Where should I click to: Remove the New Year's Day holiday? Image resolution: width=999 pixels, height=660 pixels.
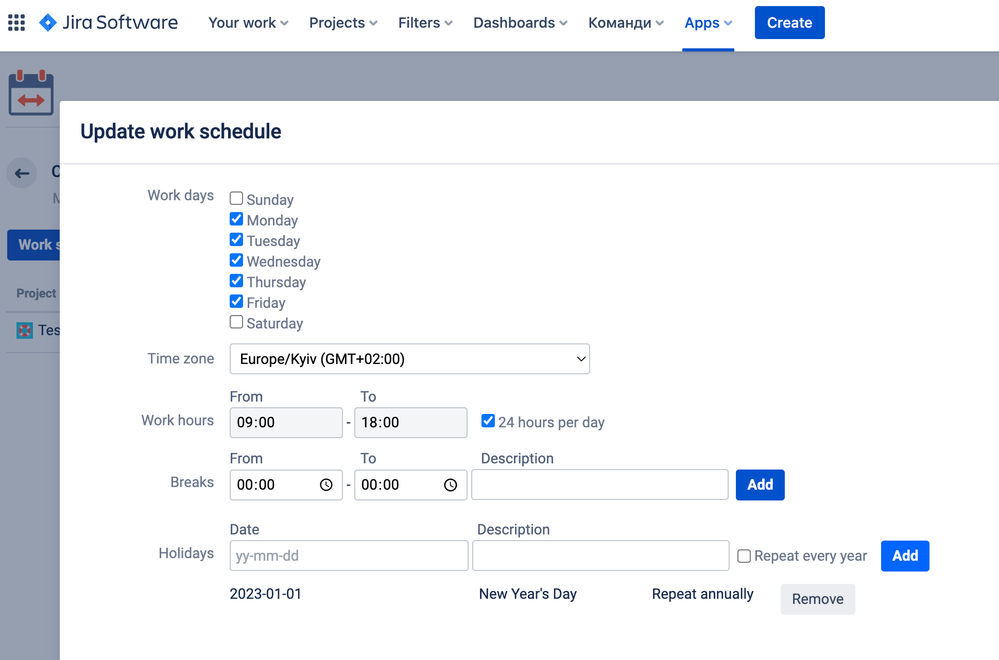(817, 599)
